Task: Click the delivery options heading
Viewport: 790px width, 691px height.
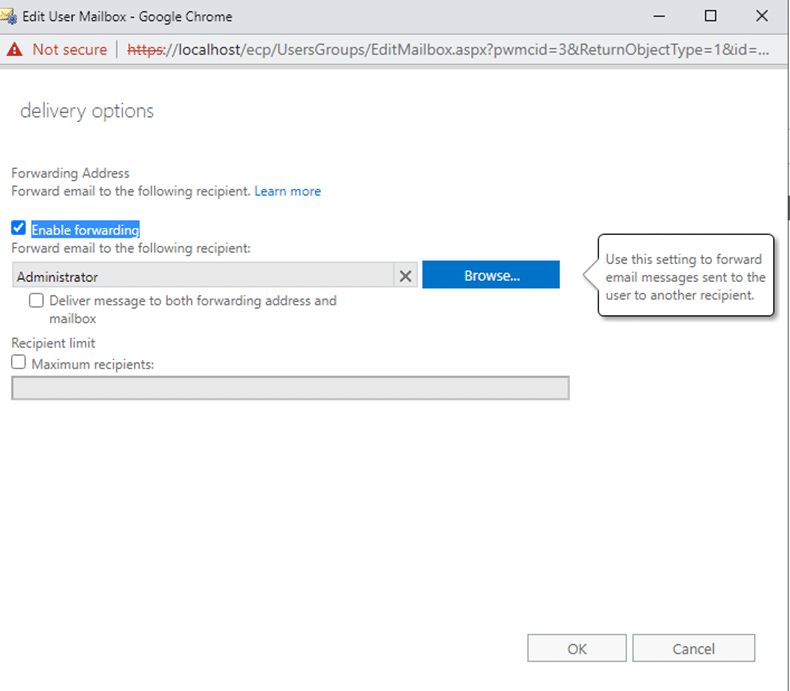Action: [87, 111]
